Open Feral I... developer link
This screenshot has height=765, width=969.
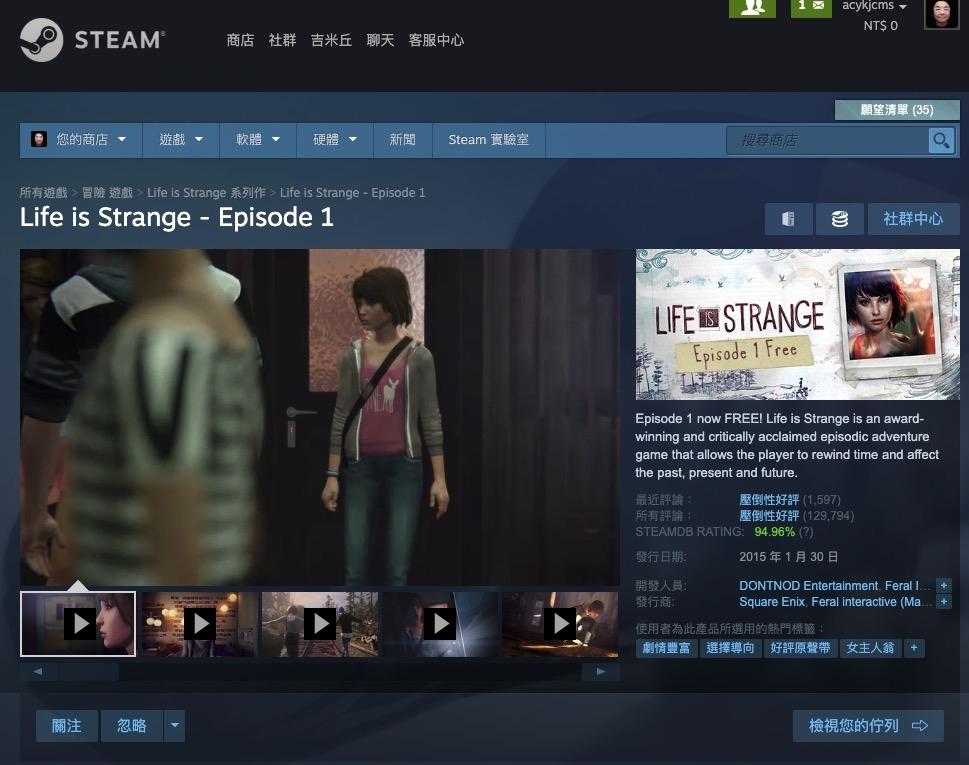[908, 585]
